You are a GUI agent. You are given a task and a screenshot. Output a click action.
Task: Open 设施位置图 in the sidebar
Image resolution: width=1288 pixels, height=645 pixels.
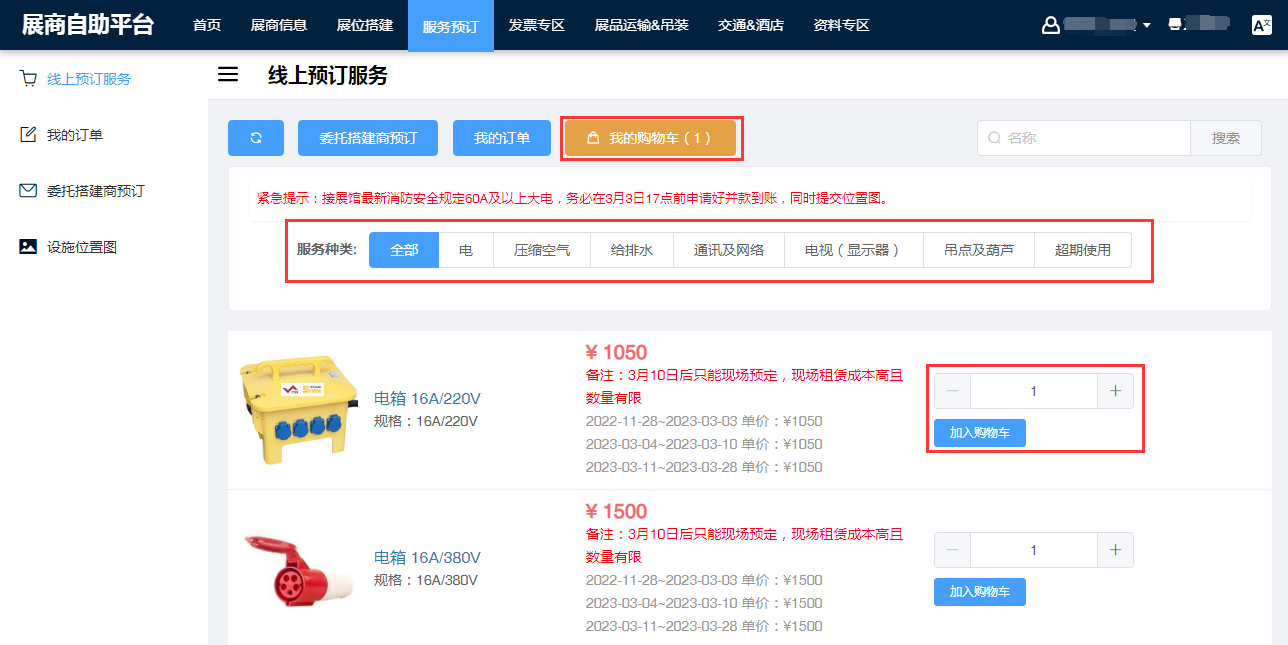[x=81, y=247]
